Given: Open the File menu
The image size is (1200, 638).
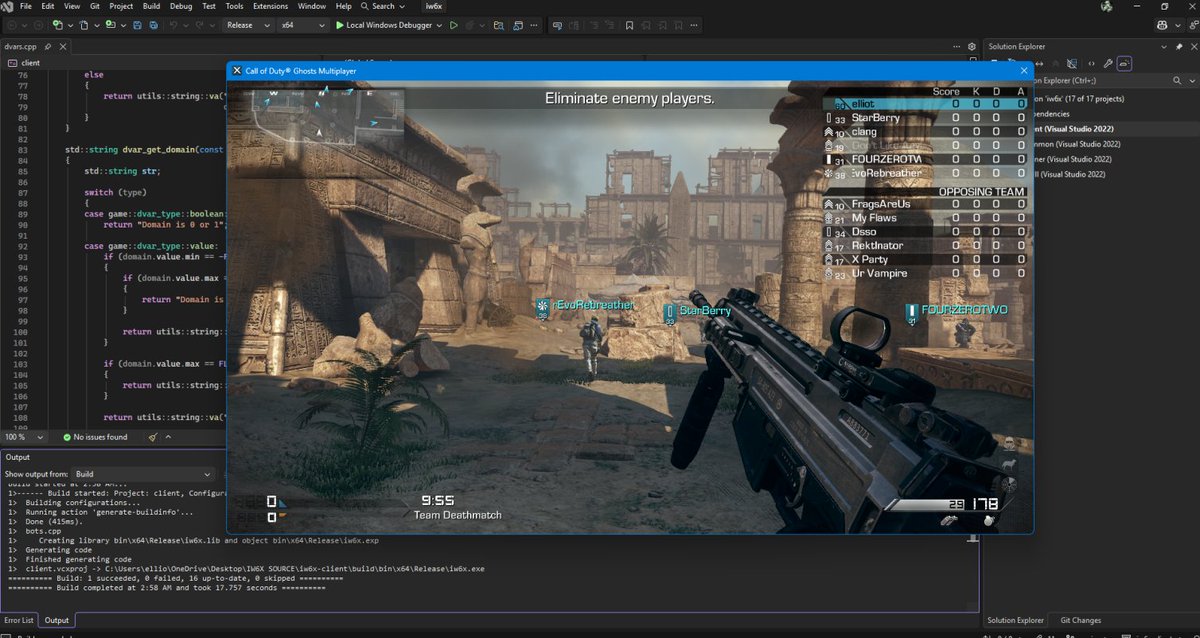Looking at the screenshot, I should 25,6.
